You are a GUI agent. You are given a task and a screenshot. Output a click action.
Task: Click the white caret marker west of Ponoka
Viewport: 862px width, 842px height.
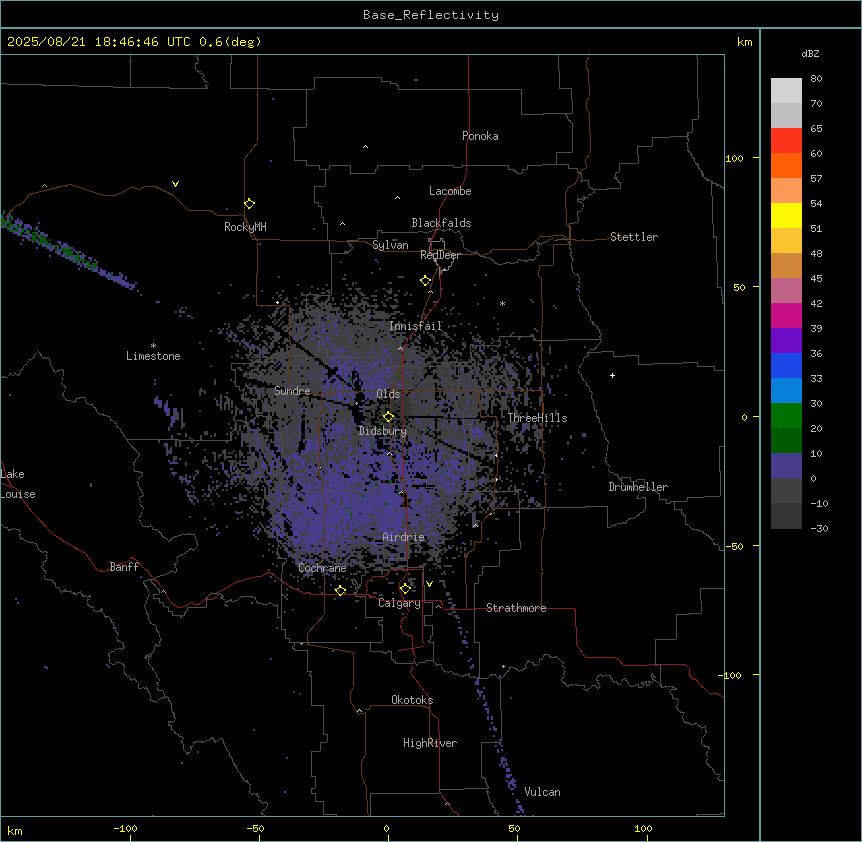365,147
